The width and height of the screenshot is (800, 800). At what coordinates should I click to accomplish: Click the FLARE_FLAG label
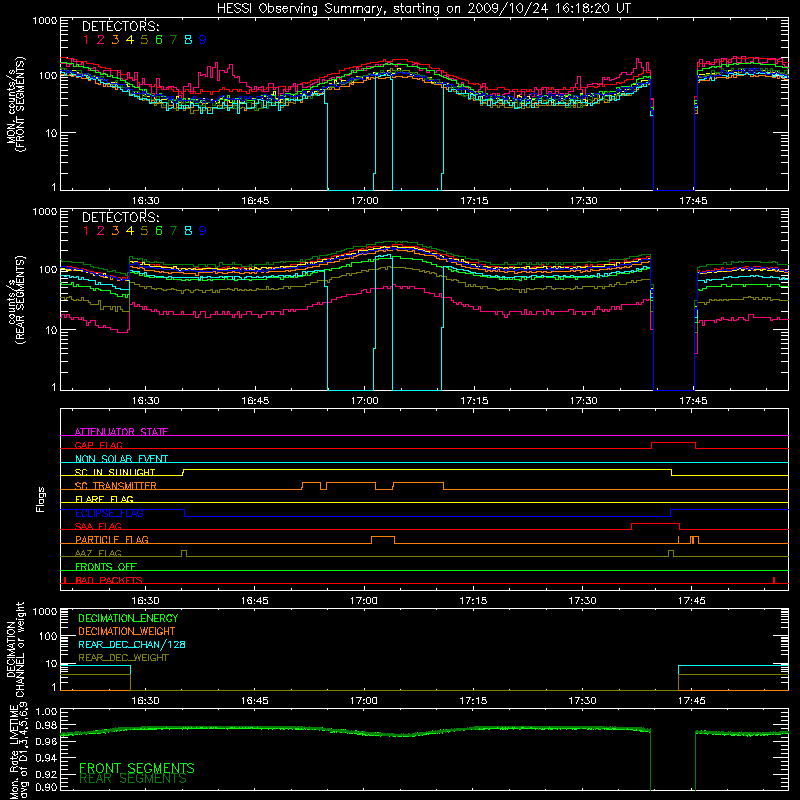click(104, 499)
